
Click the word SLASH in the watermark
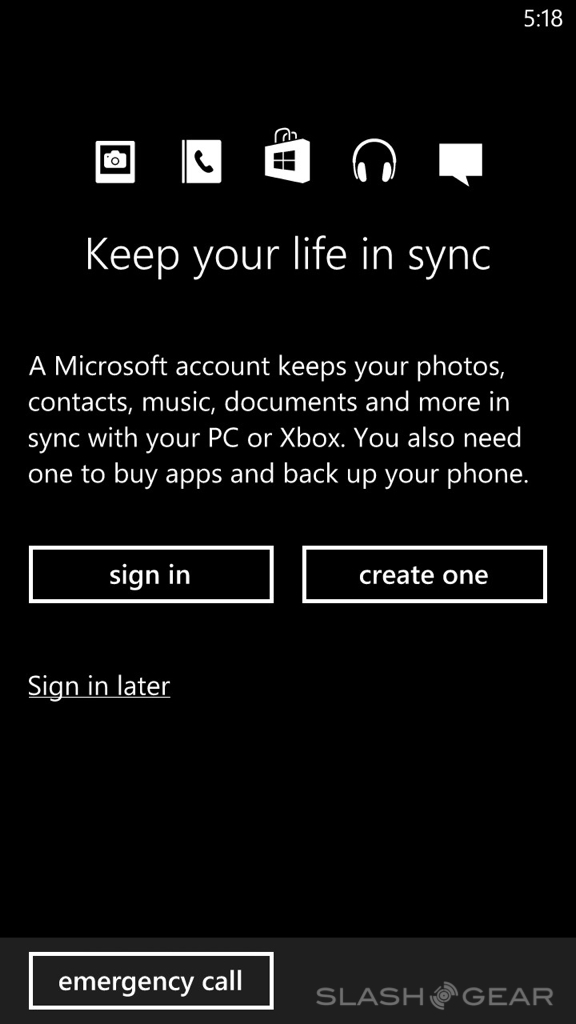coord(372,996)
